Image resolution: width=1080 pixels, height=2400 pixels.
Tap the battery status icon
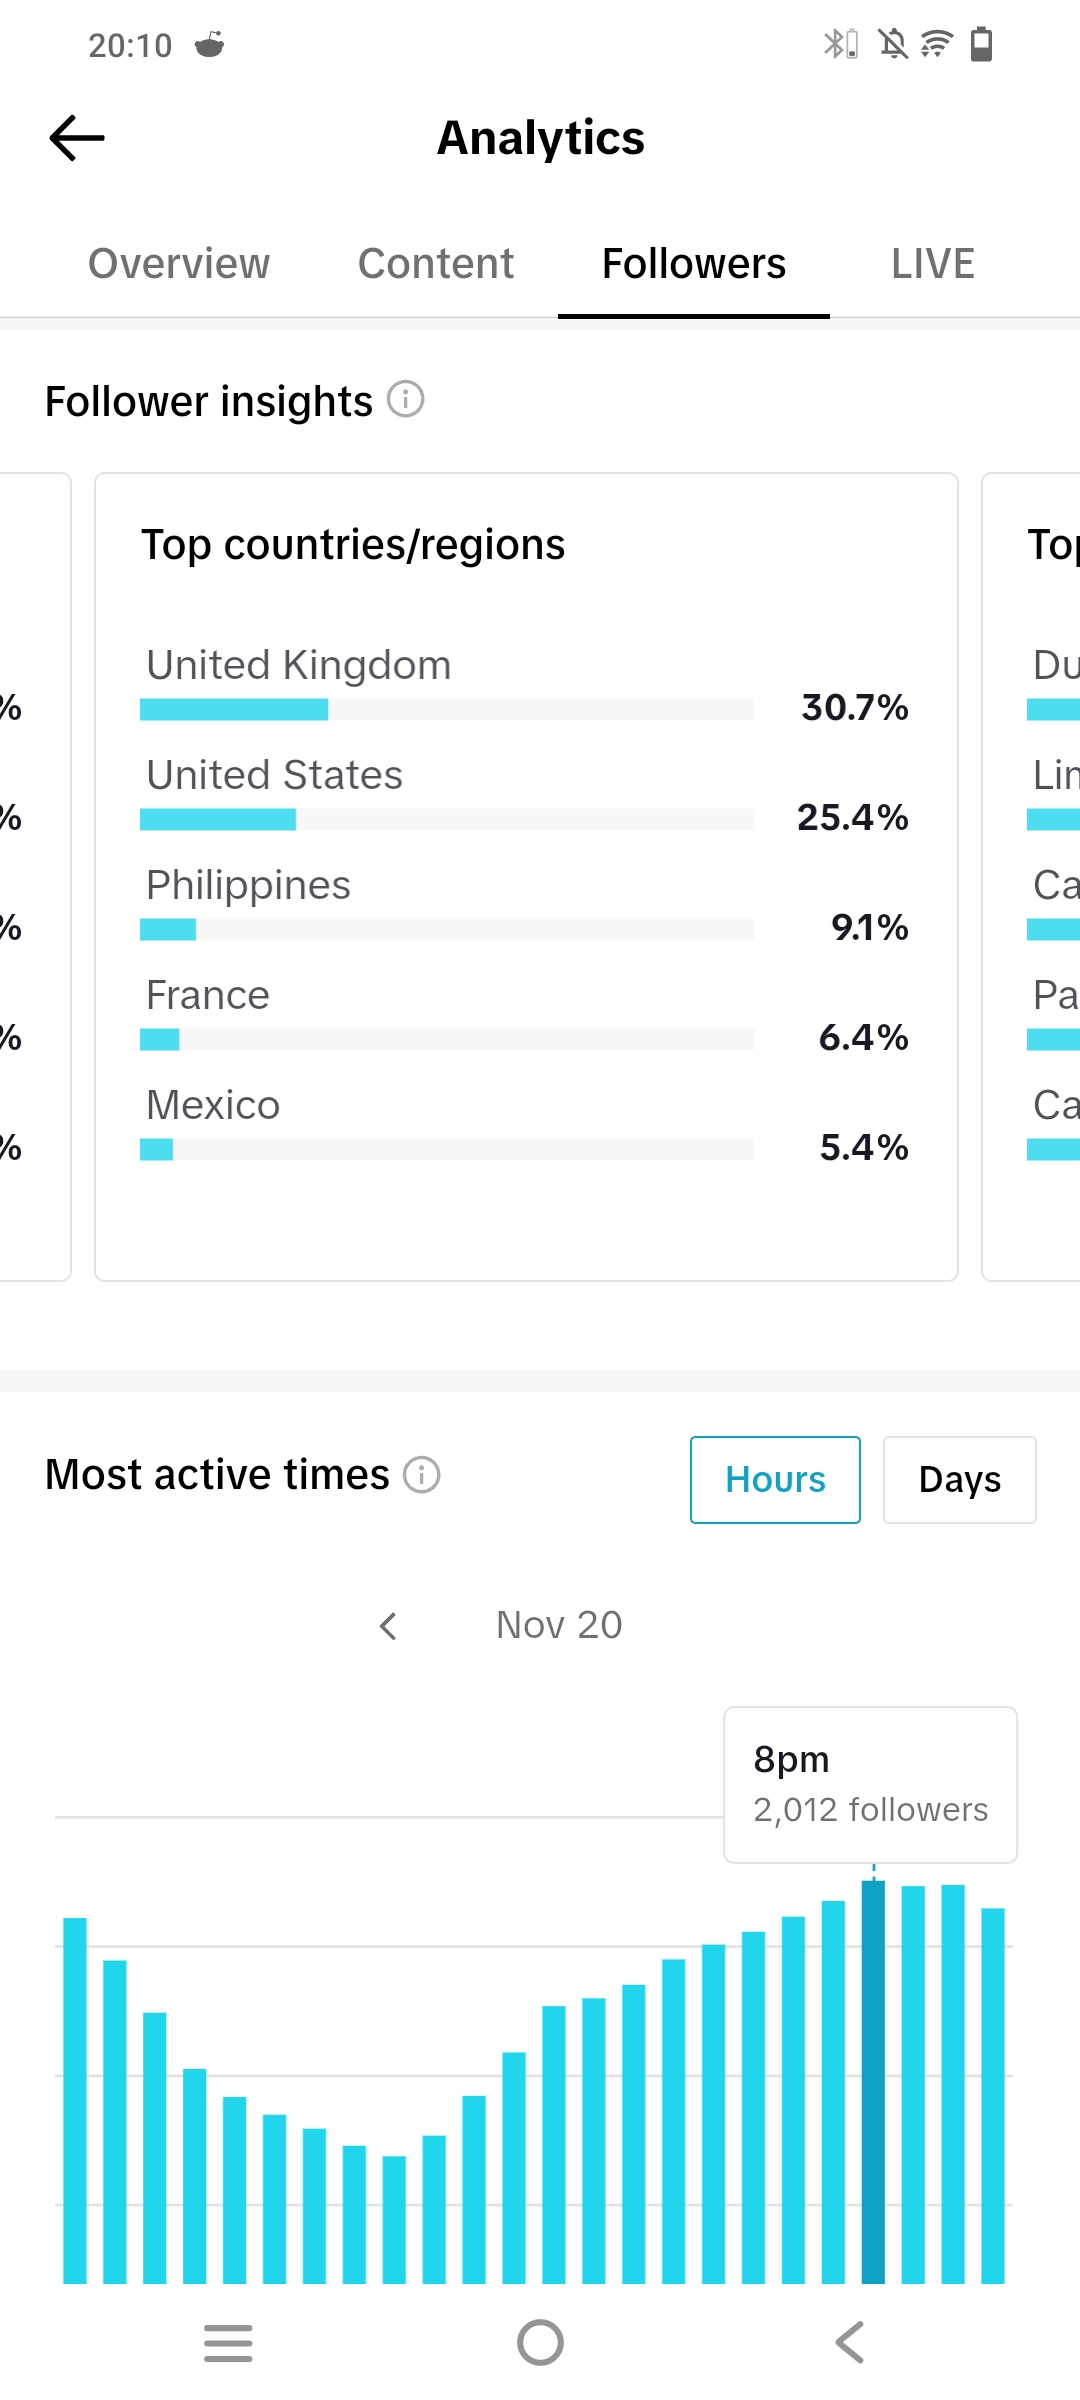click(x=982, y=44)
